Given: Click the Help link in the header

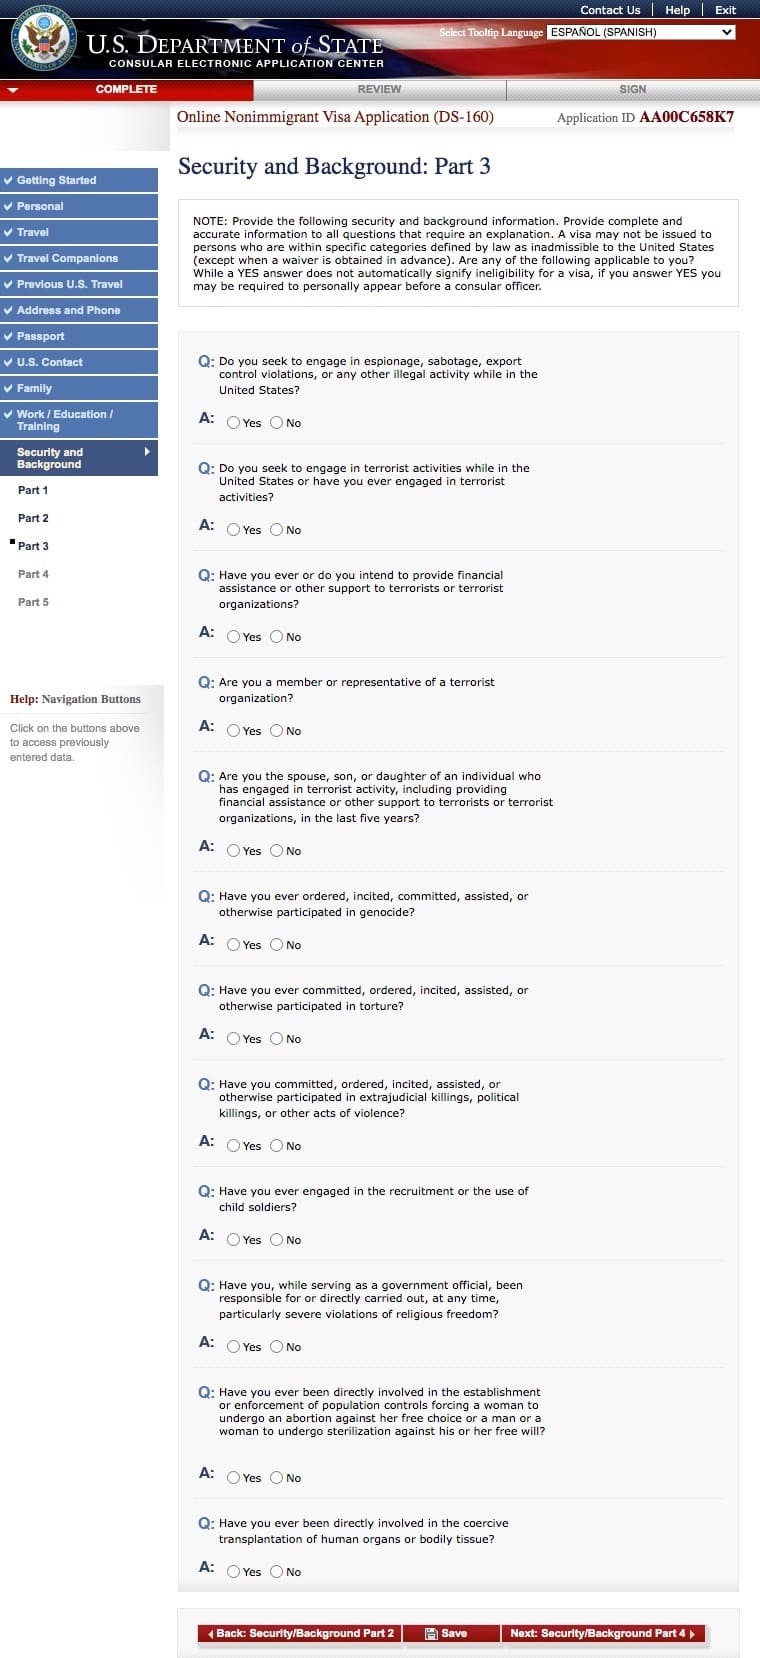Looking at the screenshot, I should pyautogui.click(x=677, y=10).
